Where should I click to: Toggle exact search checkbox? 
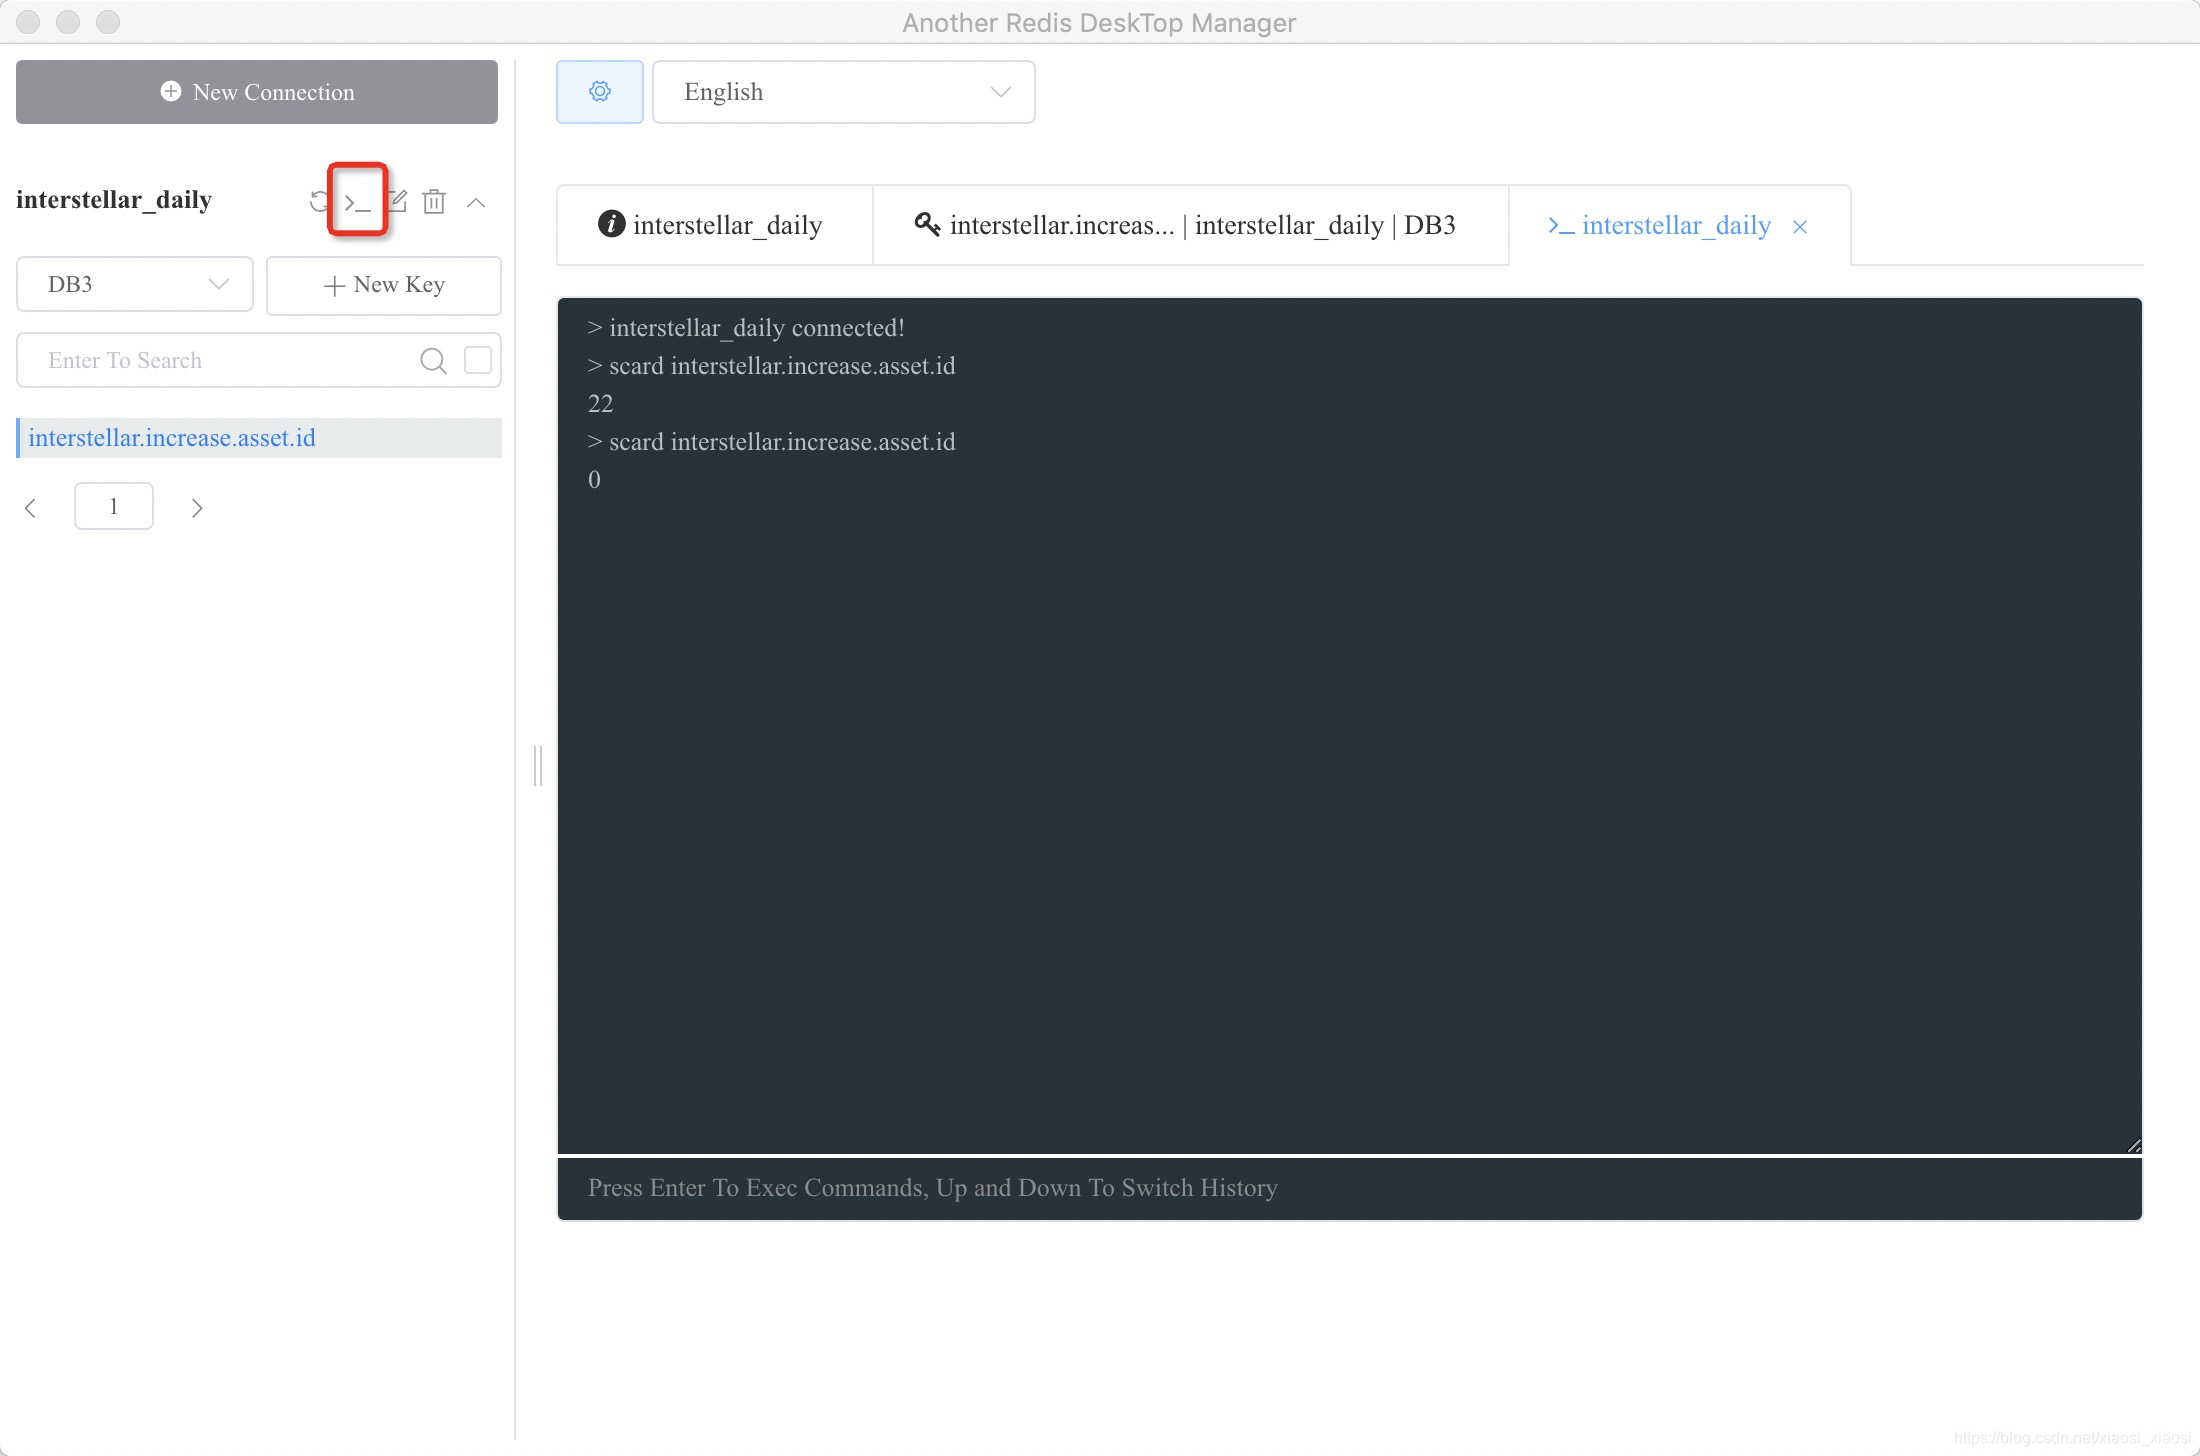click(478, 360)
